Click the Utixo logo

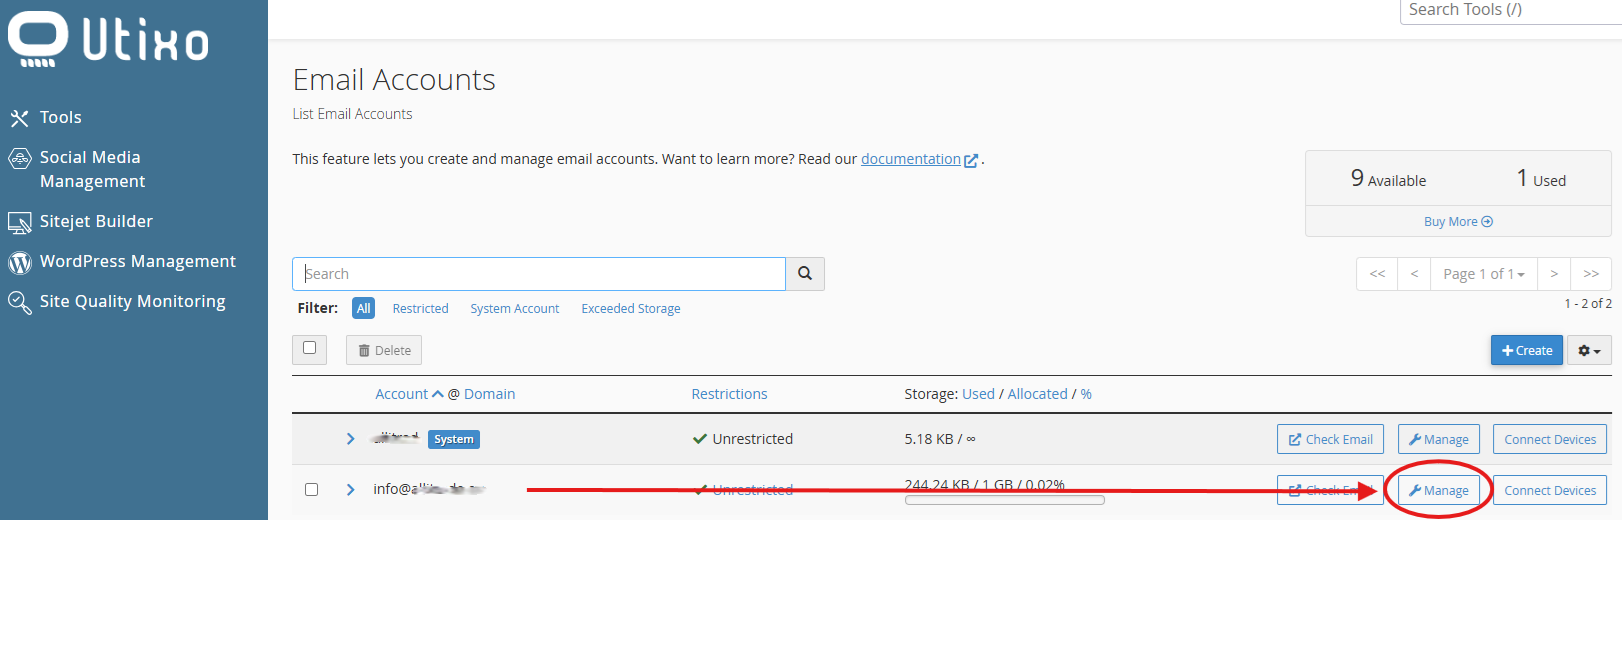tap(108, 40)
